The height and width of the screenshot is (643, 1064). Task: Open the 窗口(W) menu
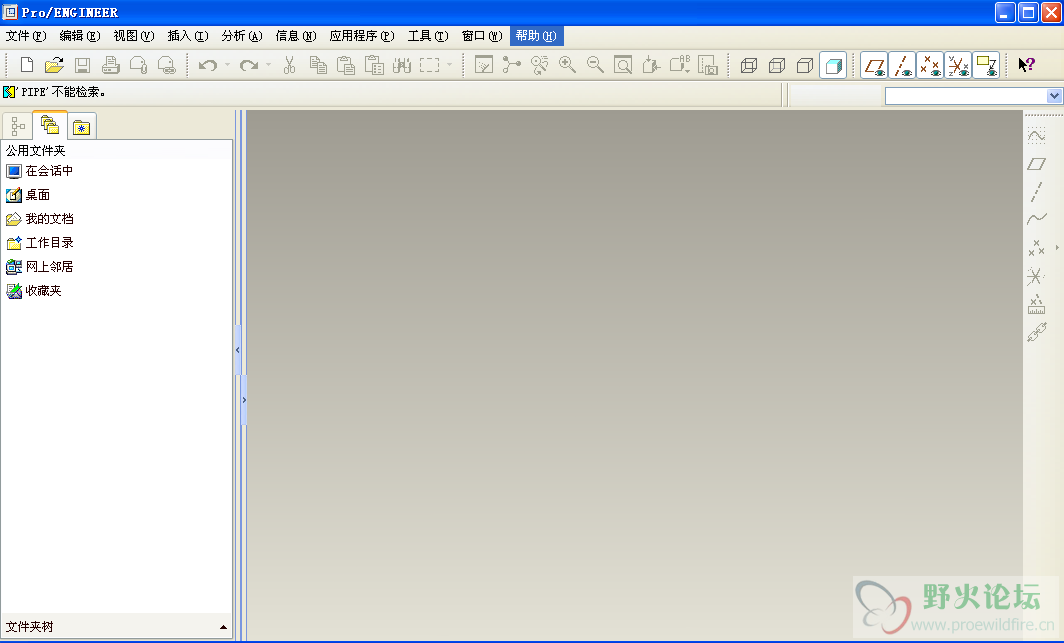coord(482,36)
